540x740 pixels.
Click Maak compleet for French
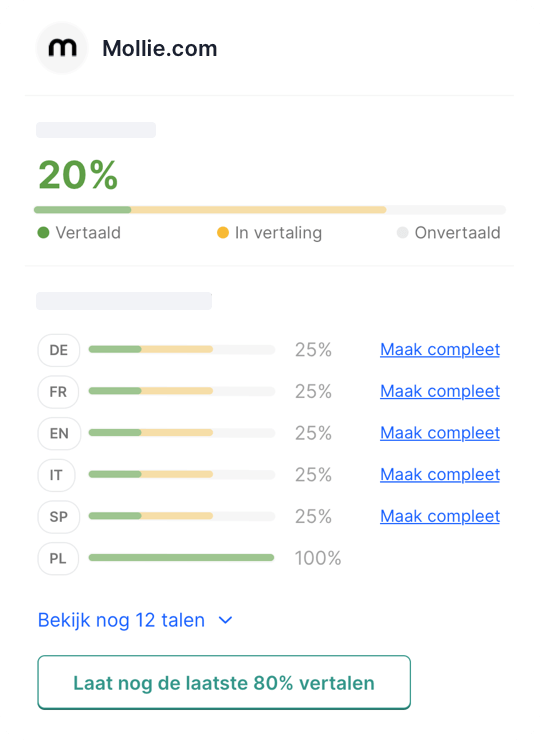point(440,391)
